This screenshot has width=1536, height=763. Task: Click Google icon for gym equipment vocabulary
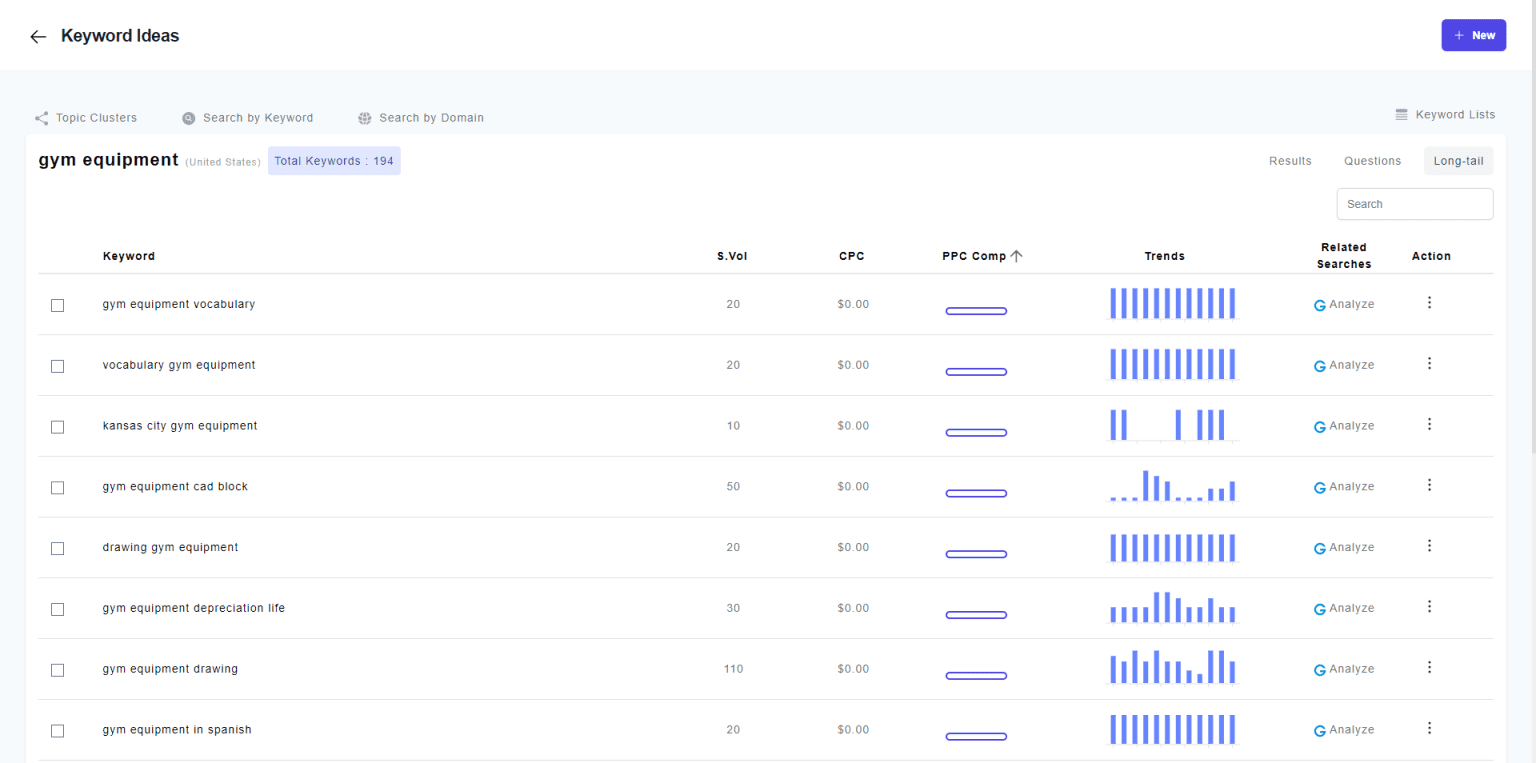tap(1320, 305)
